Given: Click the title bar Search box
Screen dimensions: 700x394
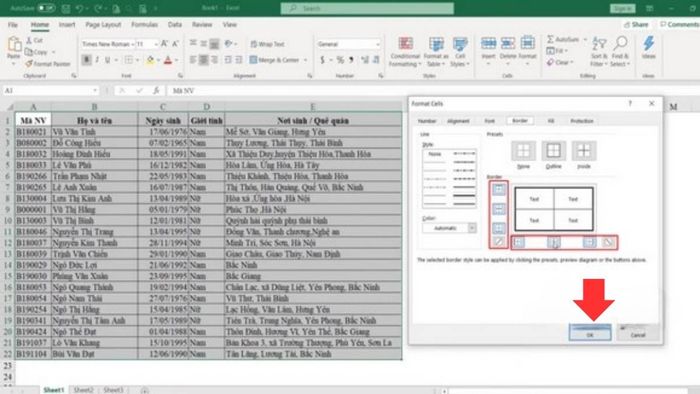Looking at the screenshot, I should click(367, 8).
